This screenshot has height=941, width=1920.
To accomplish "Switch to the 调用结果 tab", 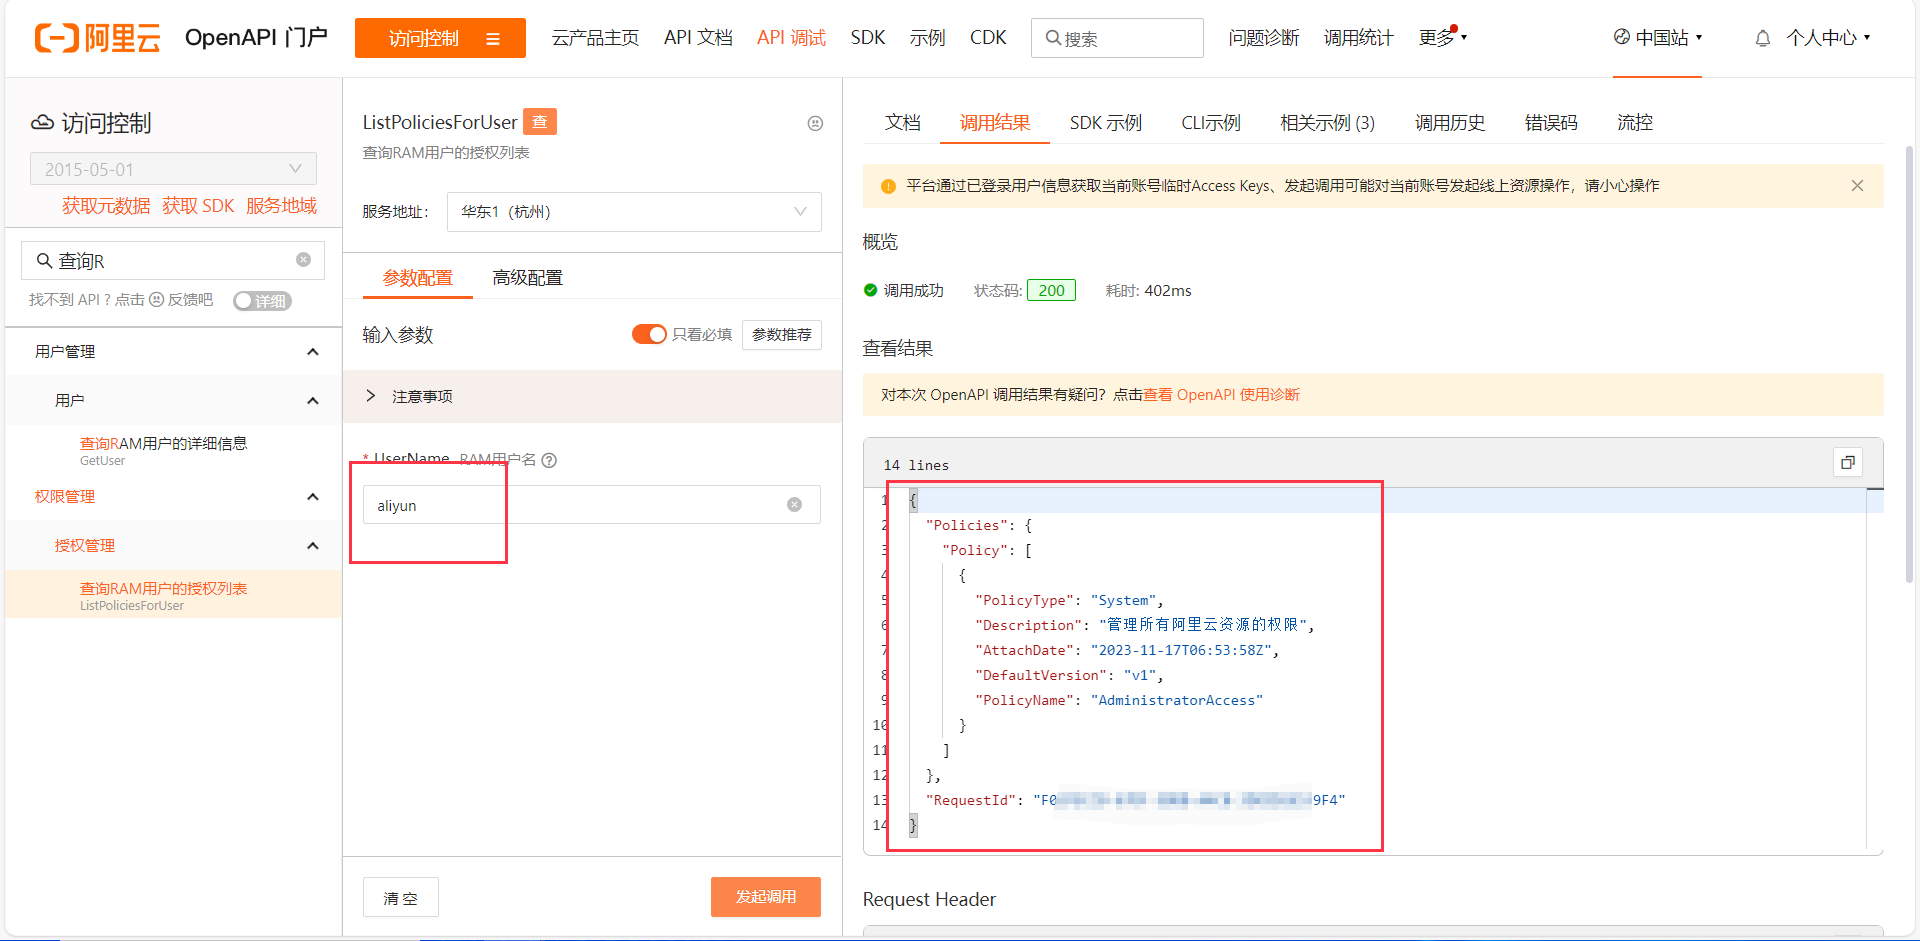I will [x=995, y=123].
